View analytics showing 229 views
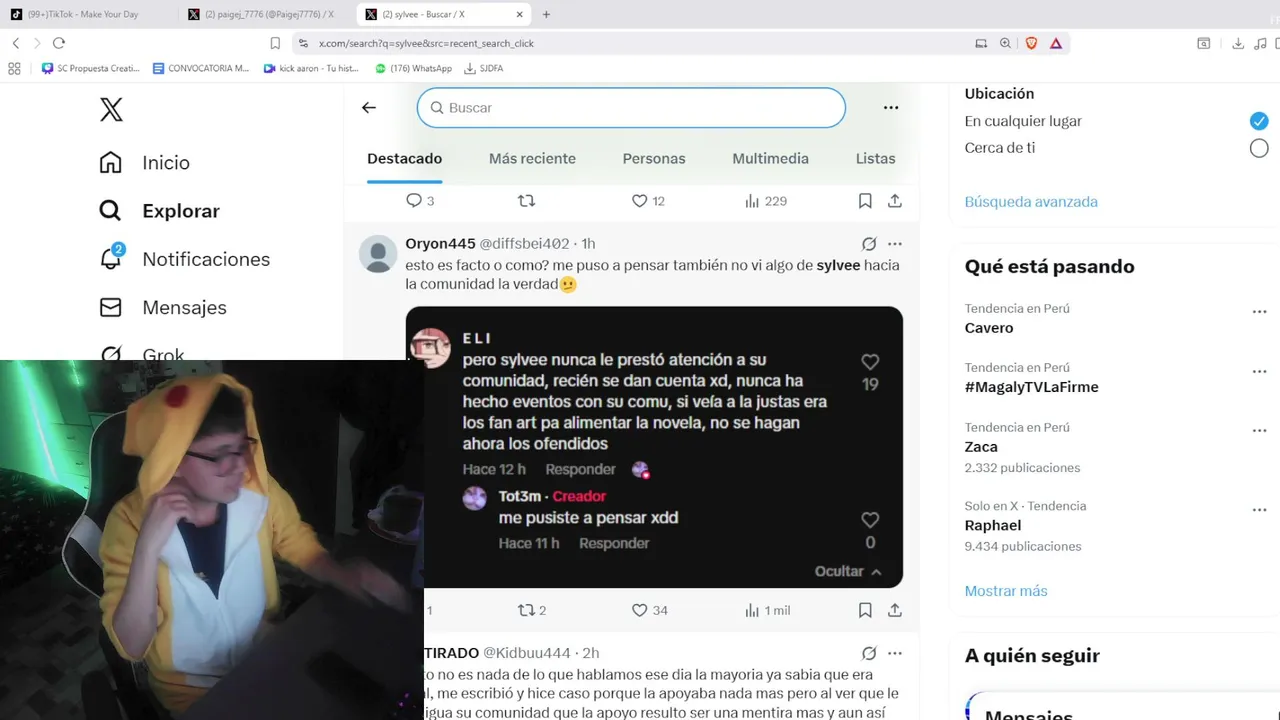Viewport: 1280px width, 720px height. [766, 201]
